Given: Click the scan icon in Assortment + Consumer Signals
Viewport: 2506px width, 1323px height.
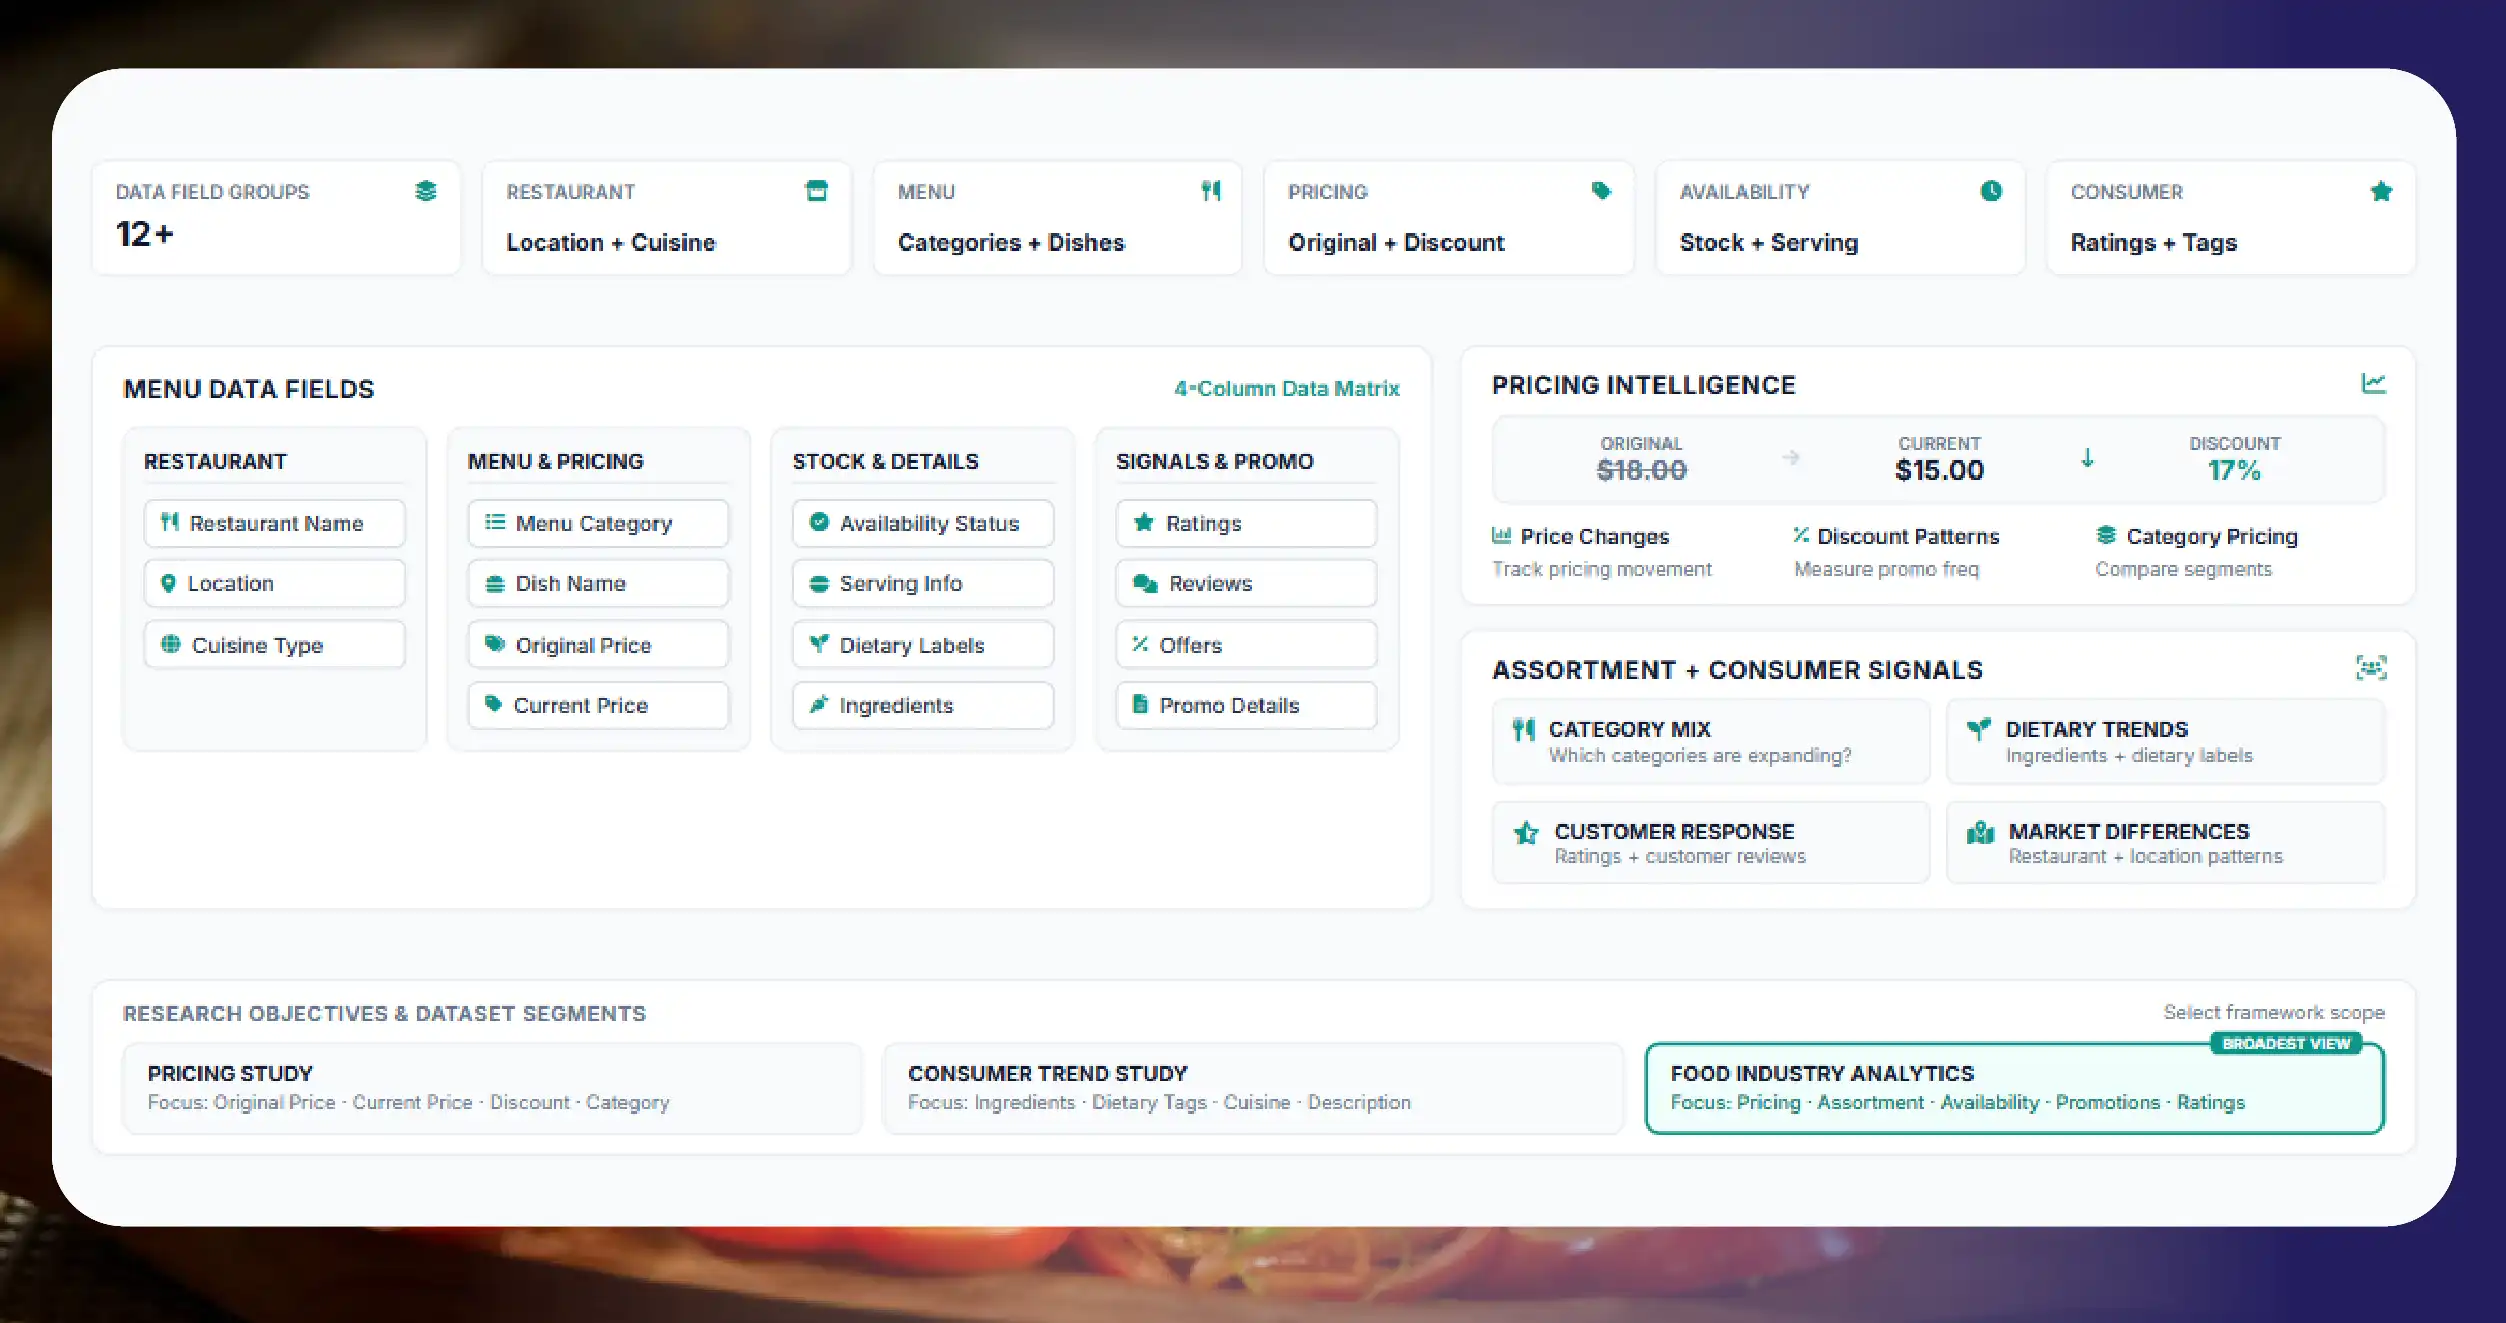Looking at the screenshot, I should [x=2372, y=668].
